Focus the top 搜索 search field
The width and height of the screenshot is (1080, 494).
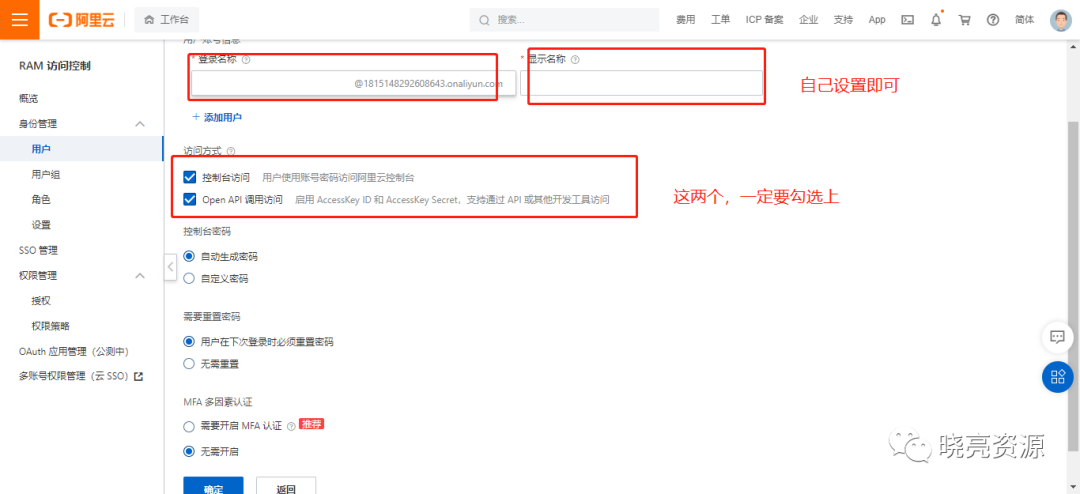click(x=563, y=20)
